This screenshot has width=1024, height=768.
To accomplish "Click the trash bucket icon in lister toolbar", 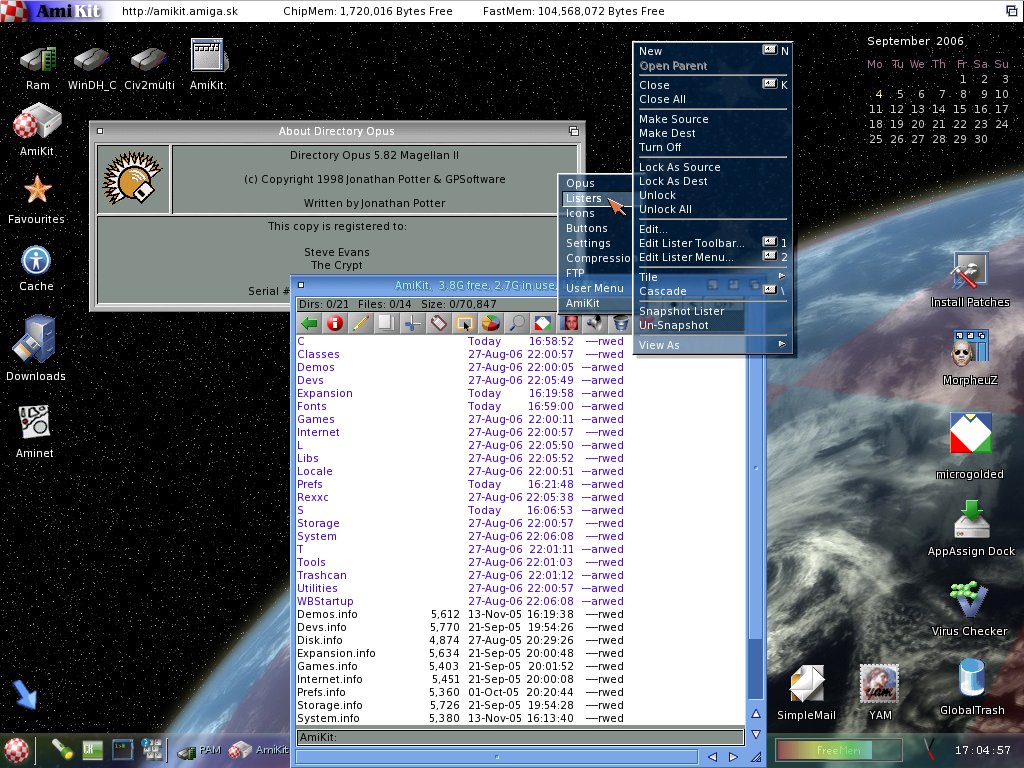I will pos(620,323).
